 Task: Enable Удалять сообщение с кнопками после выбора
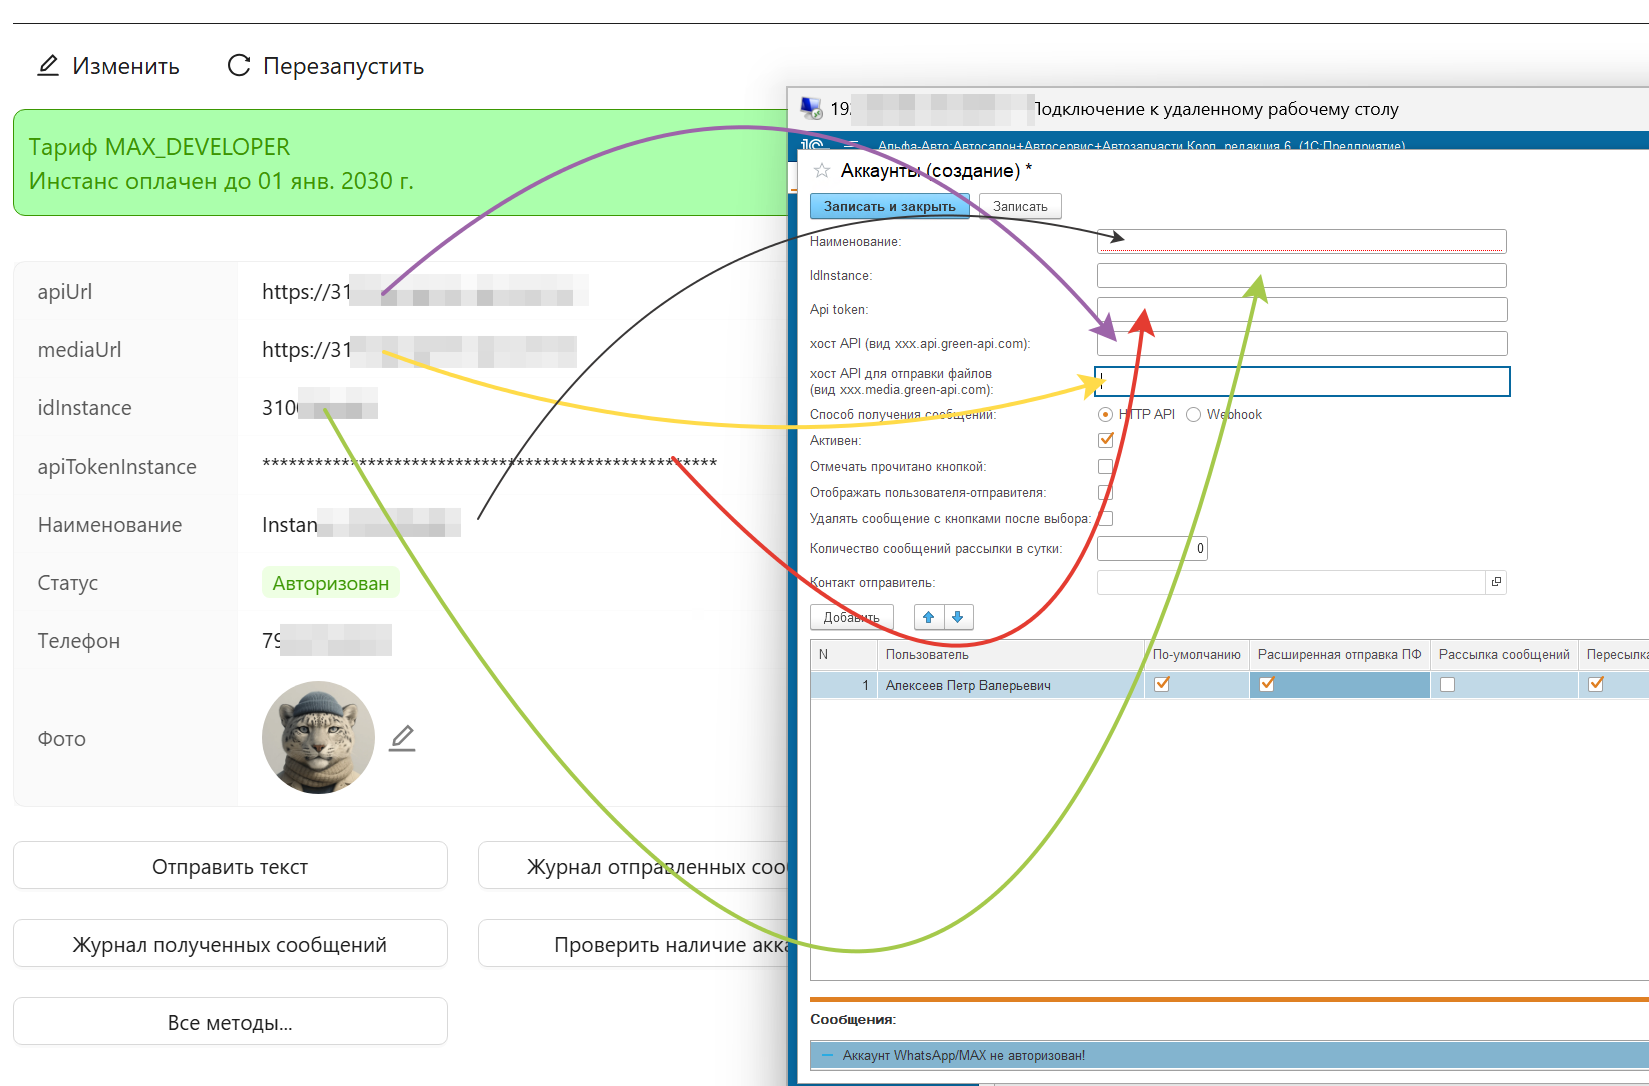[1106, 518]
